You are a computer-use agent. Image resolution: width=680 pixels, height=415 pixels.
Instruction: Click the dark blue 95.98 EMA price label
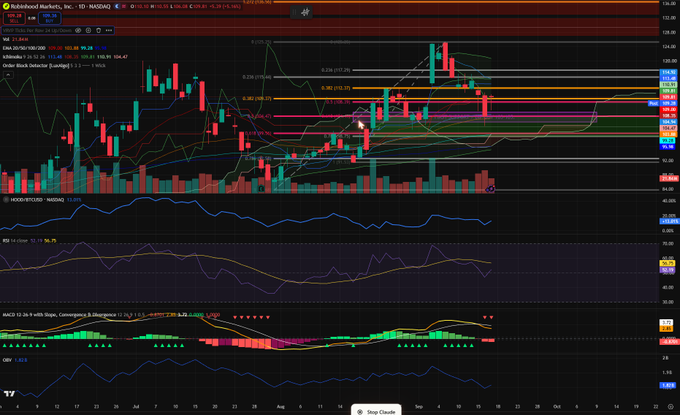coord(668,147)
